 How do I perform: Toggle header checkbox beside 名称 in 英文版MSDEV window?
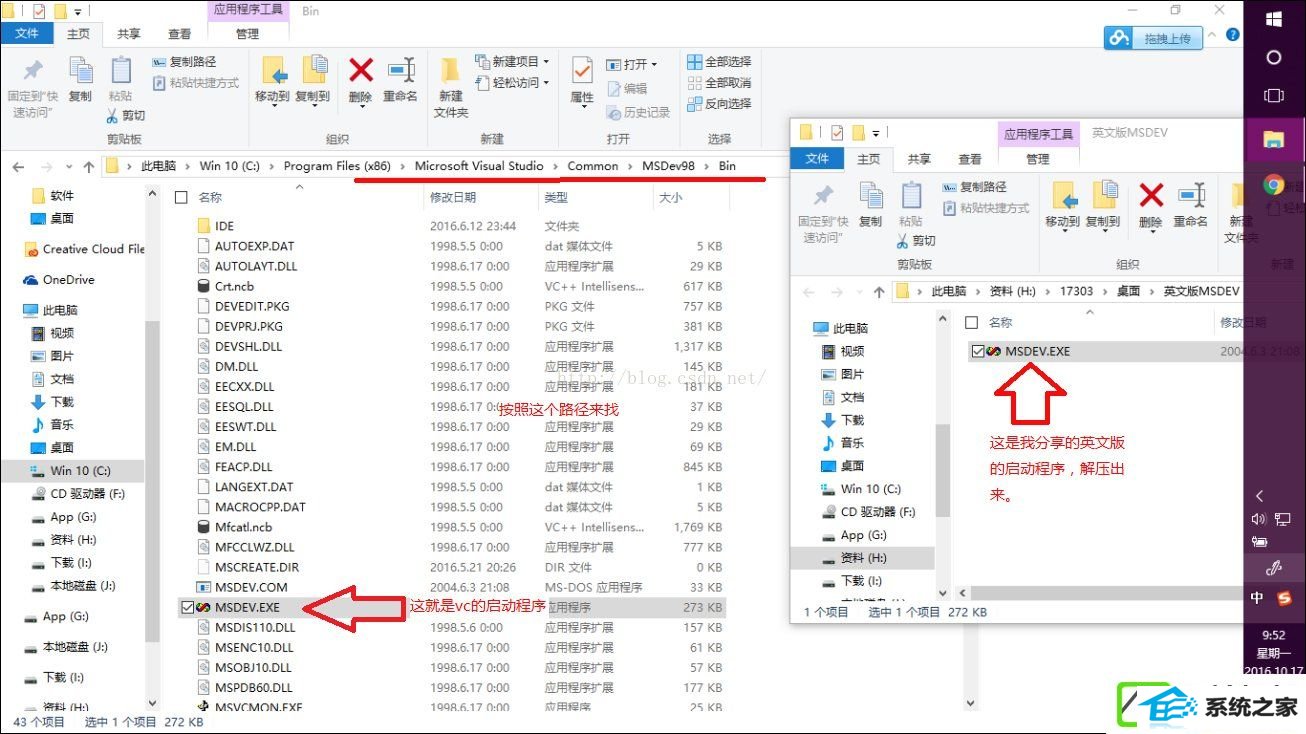pos(971,323)
